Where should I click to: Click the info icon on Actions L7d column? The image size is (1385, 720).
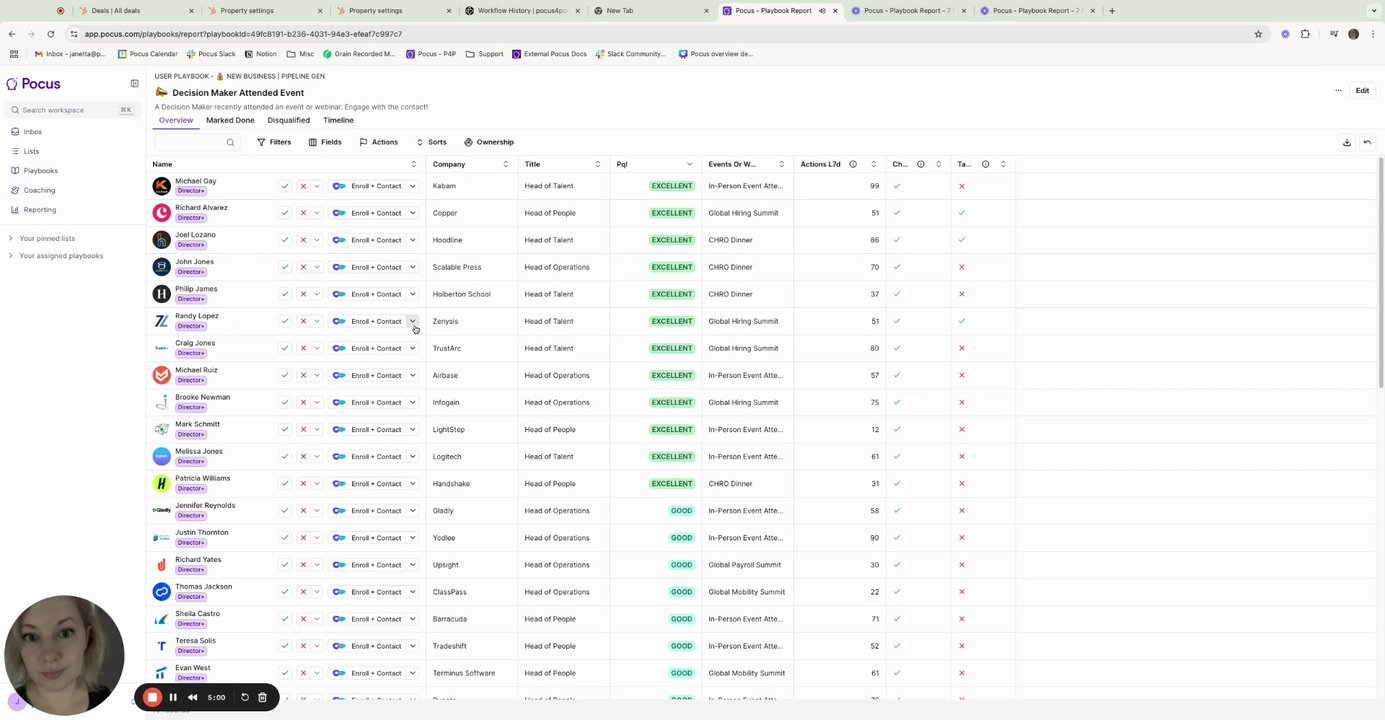[853, 164]
